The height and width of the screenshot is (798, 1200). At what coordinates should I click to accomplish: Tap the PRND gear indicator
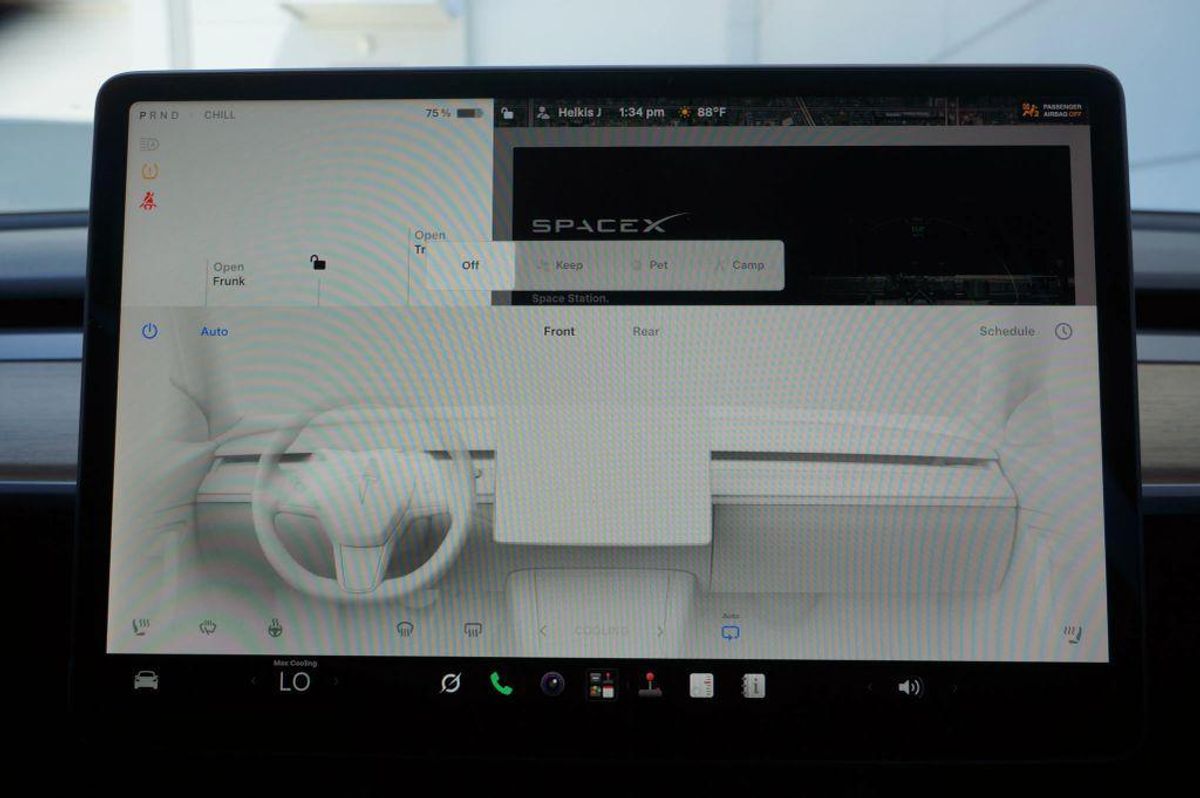pyautogui.click(x=160, y=115)
